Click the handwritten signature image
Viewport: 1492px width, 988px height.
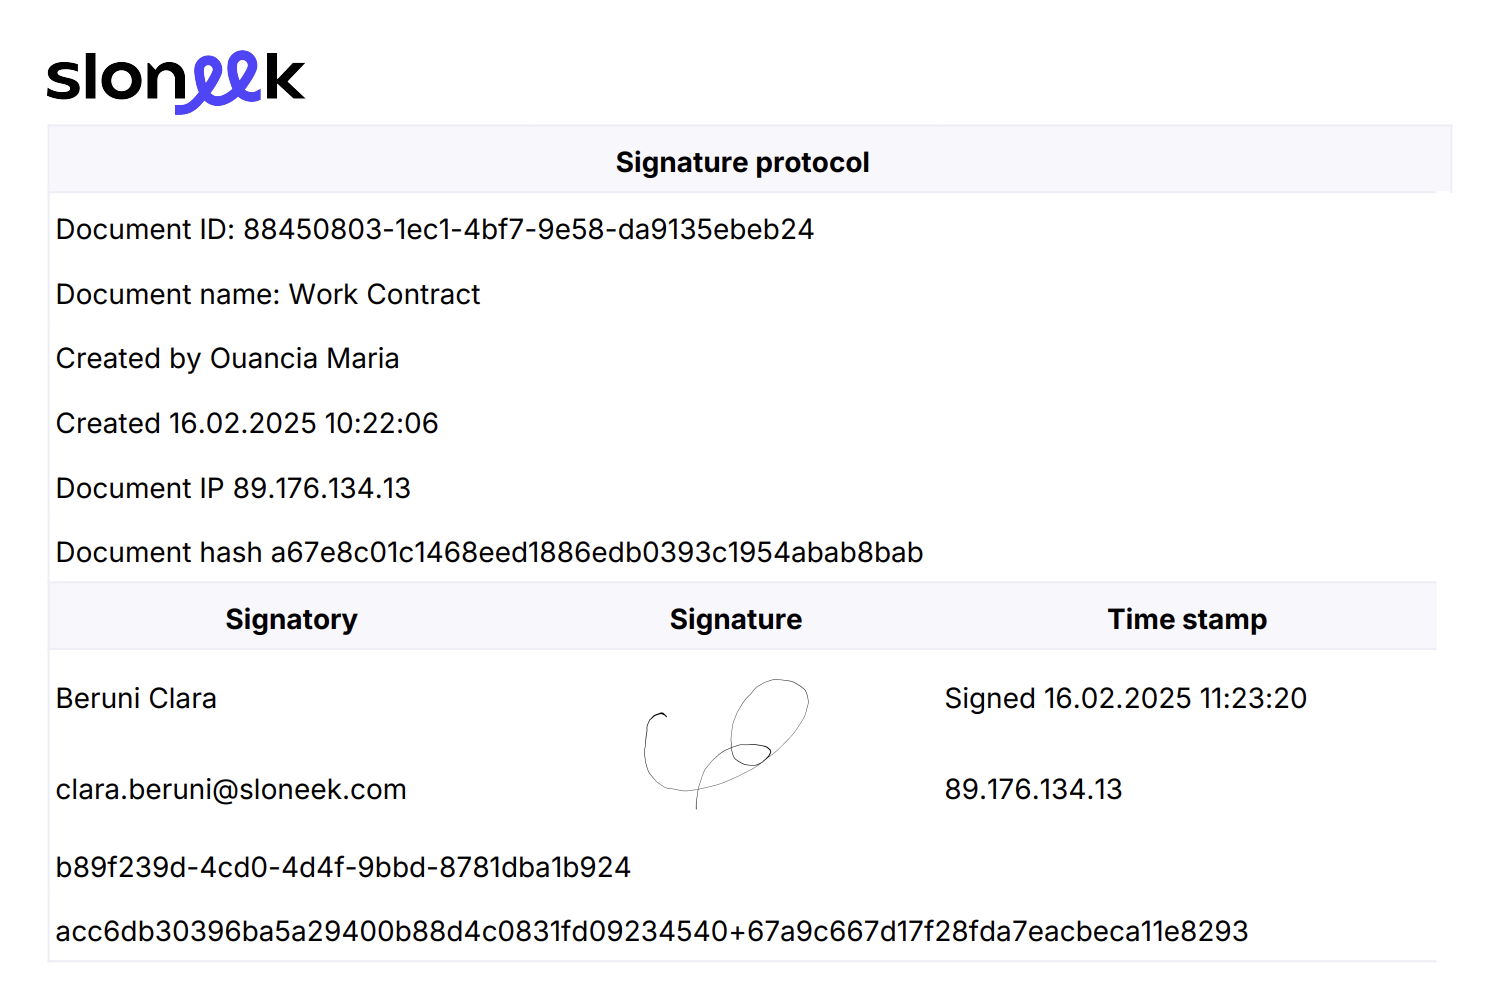click(726, 743)
